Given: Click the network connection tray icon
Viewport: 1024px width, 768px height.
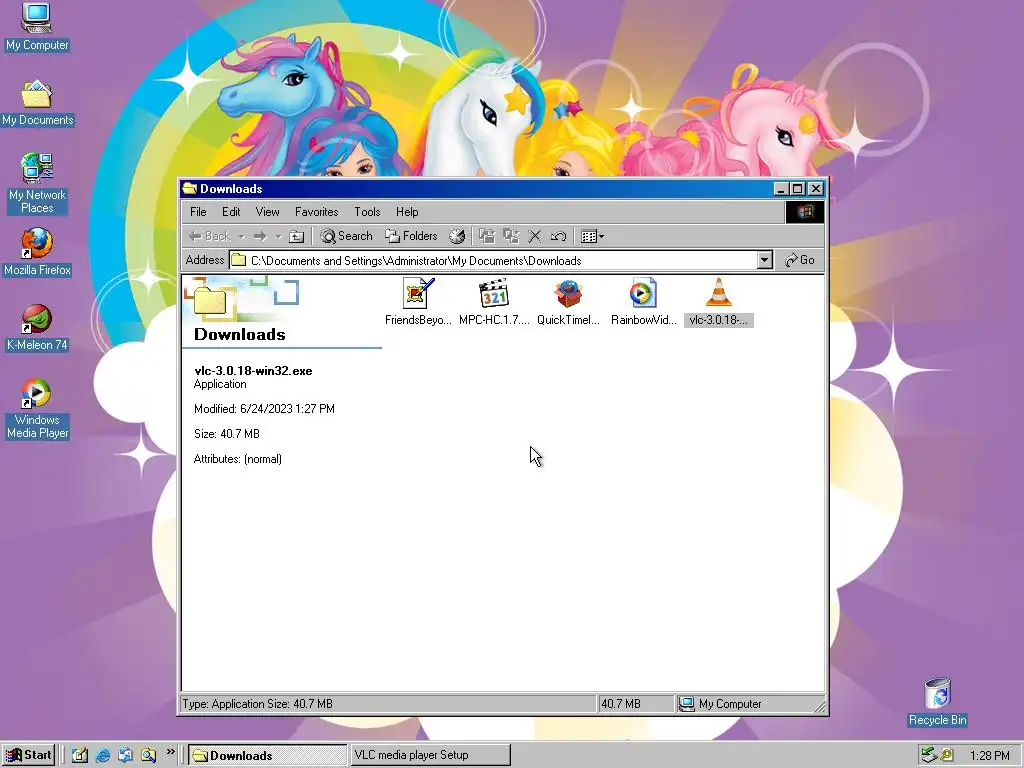Looking at the screenshot, I should click(x=929, y=756).
